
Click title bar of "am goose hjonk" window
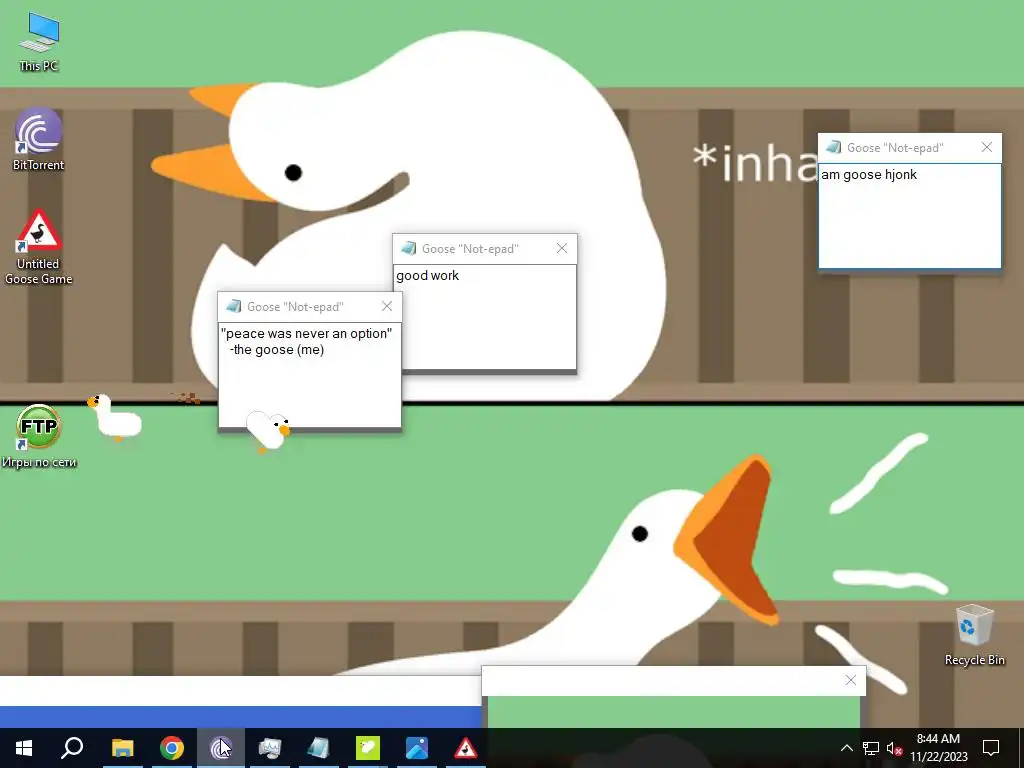point(910,148)
